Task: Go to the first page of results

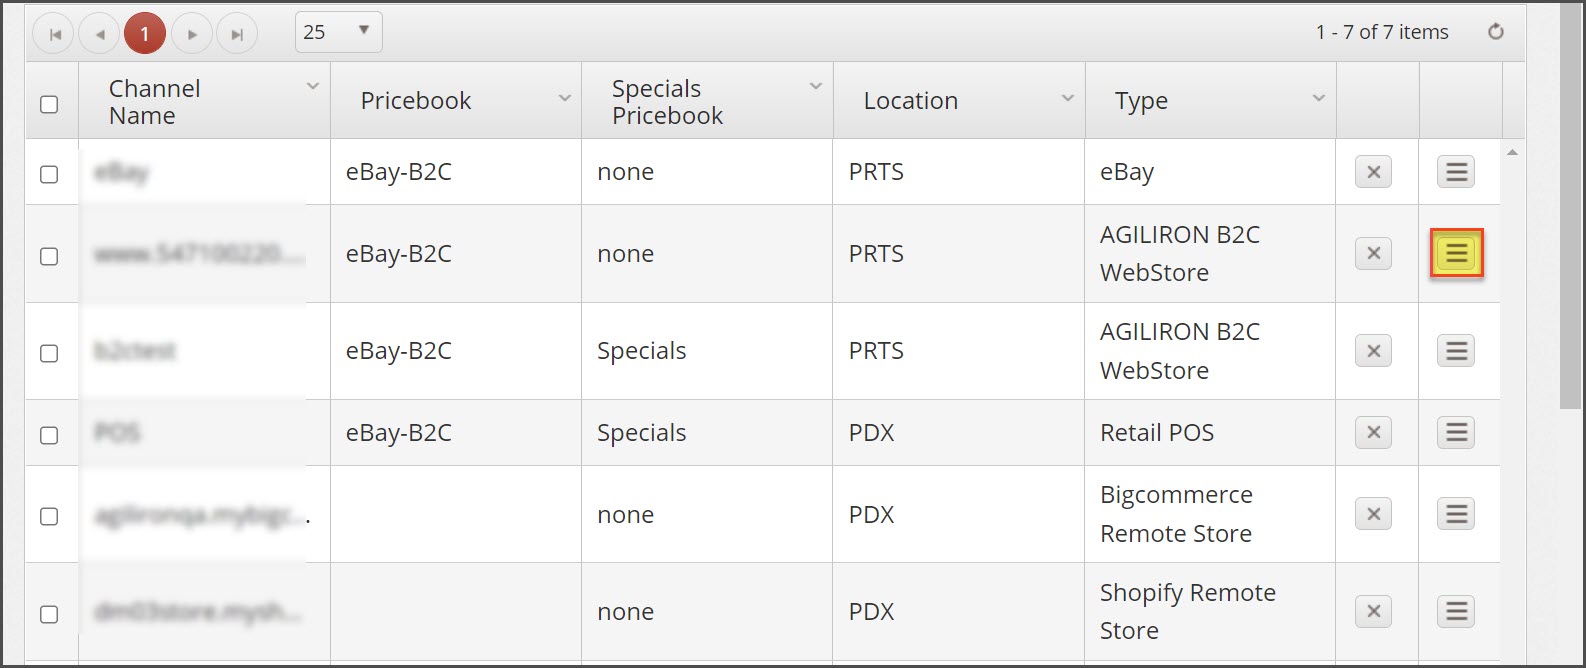Action: [x=54, y=34]
